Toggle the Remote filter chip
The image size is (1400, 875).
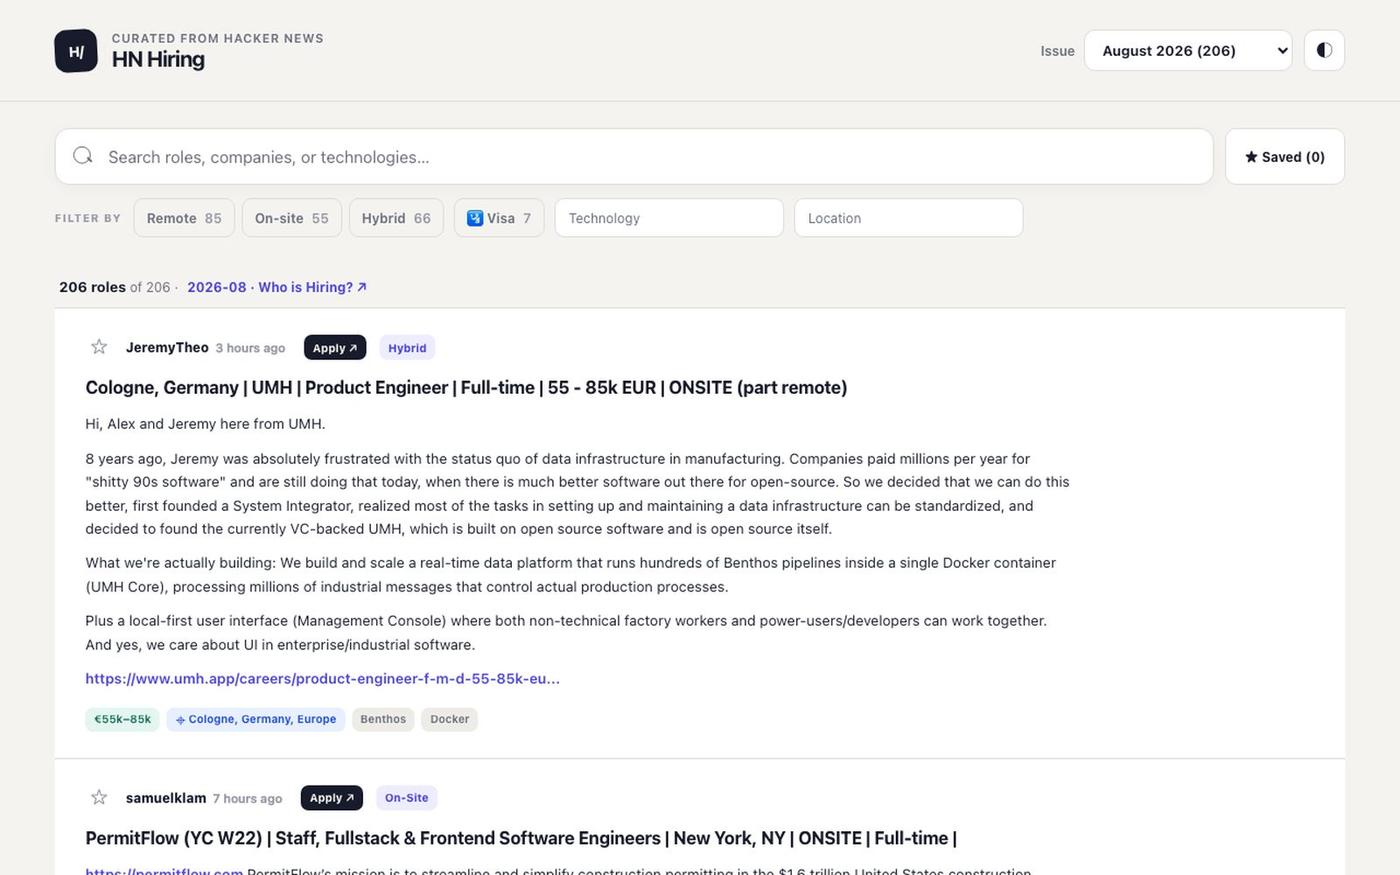pos(184,218)
